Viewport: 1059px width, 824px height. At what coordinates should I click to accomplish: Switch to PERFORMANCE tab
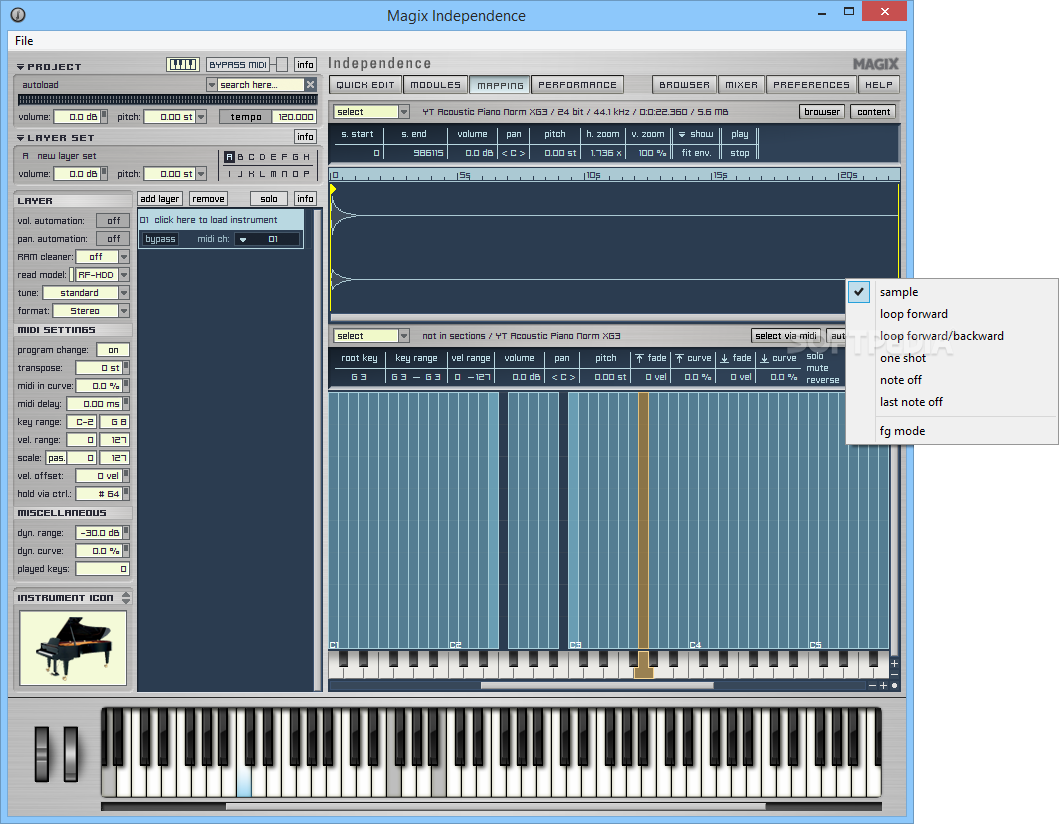click(x=577, y=84)
